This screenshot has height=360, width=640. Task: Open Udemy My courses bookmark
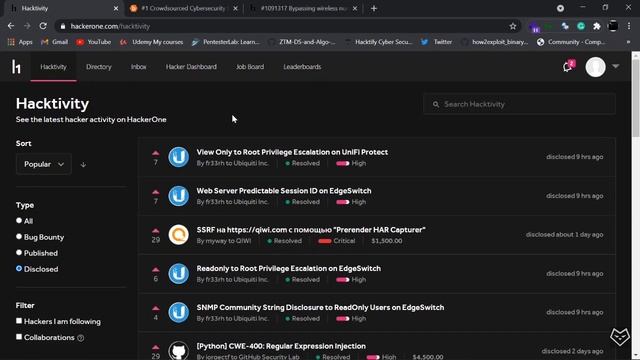coord(151,42)
